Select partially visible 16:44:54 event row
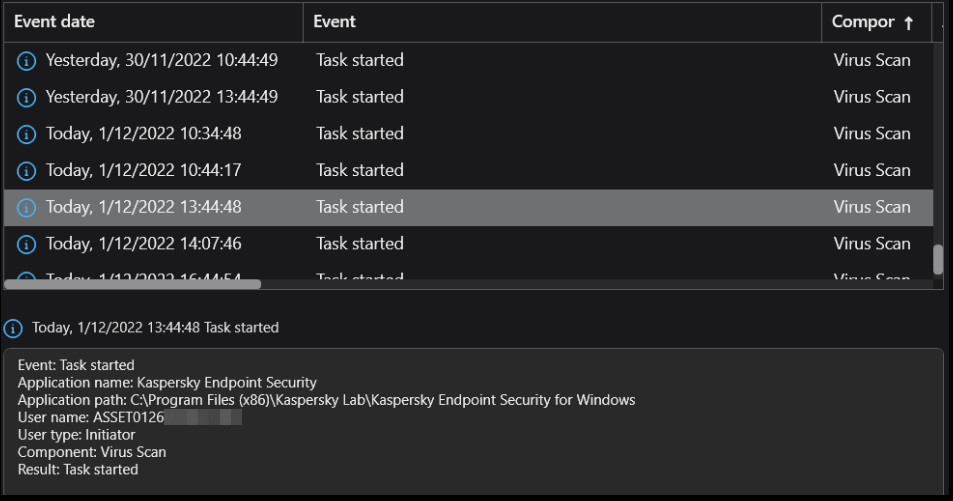 point(468,275)
